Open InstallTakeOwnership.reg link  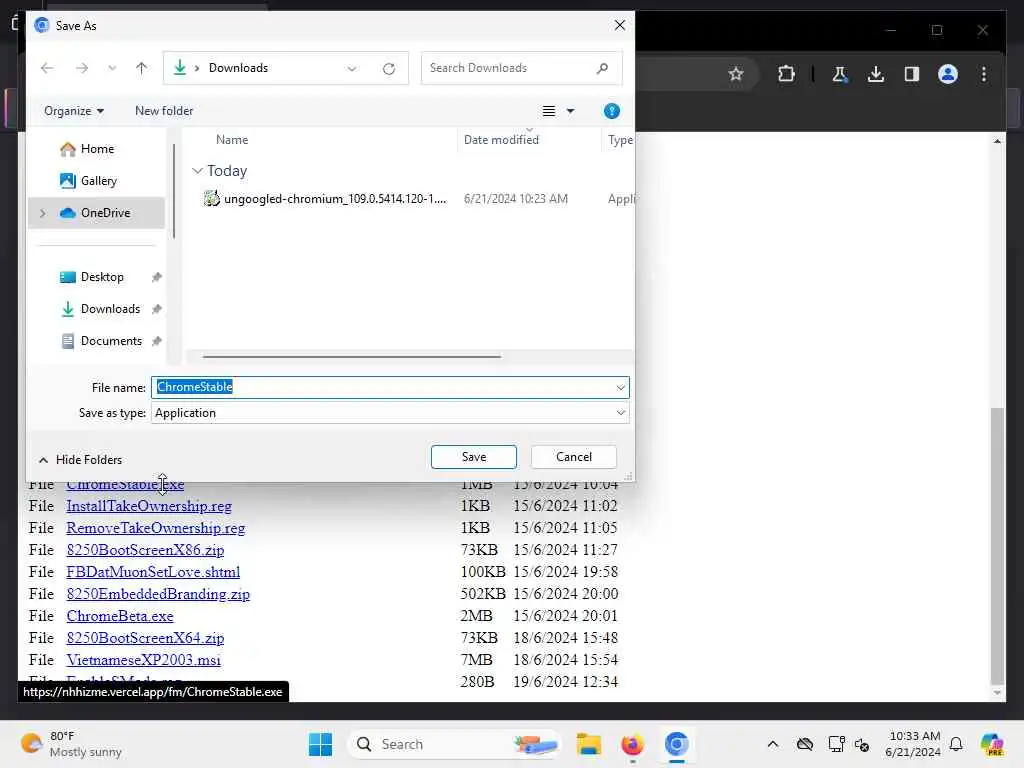pos(149,506)
